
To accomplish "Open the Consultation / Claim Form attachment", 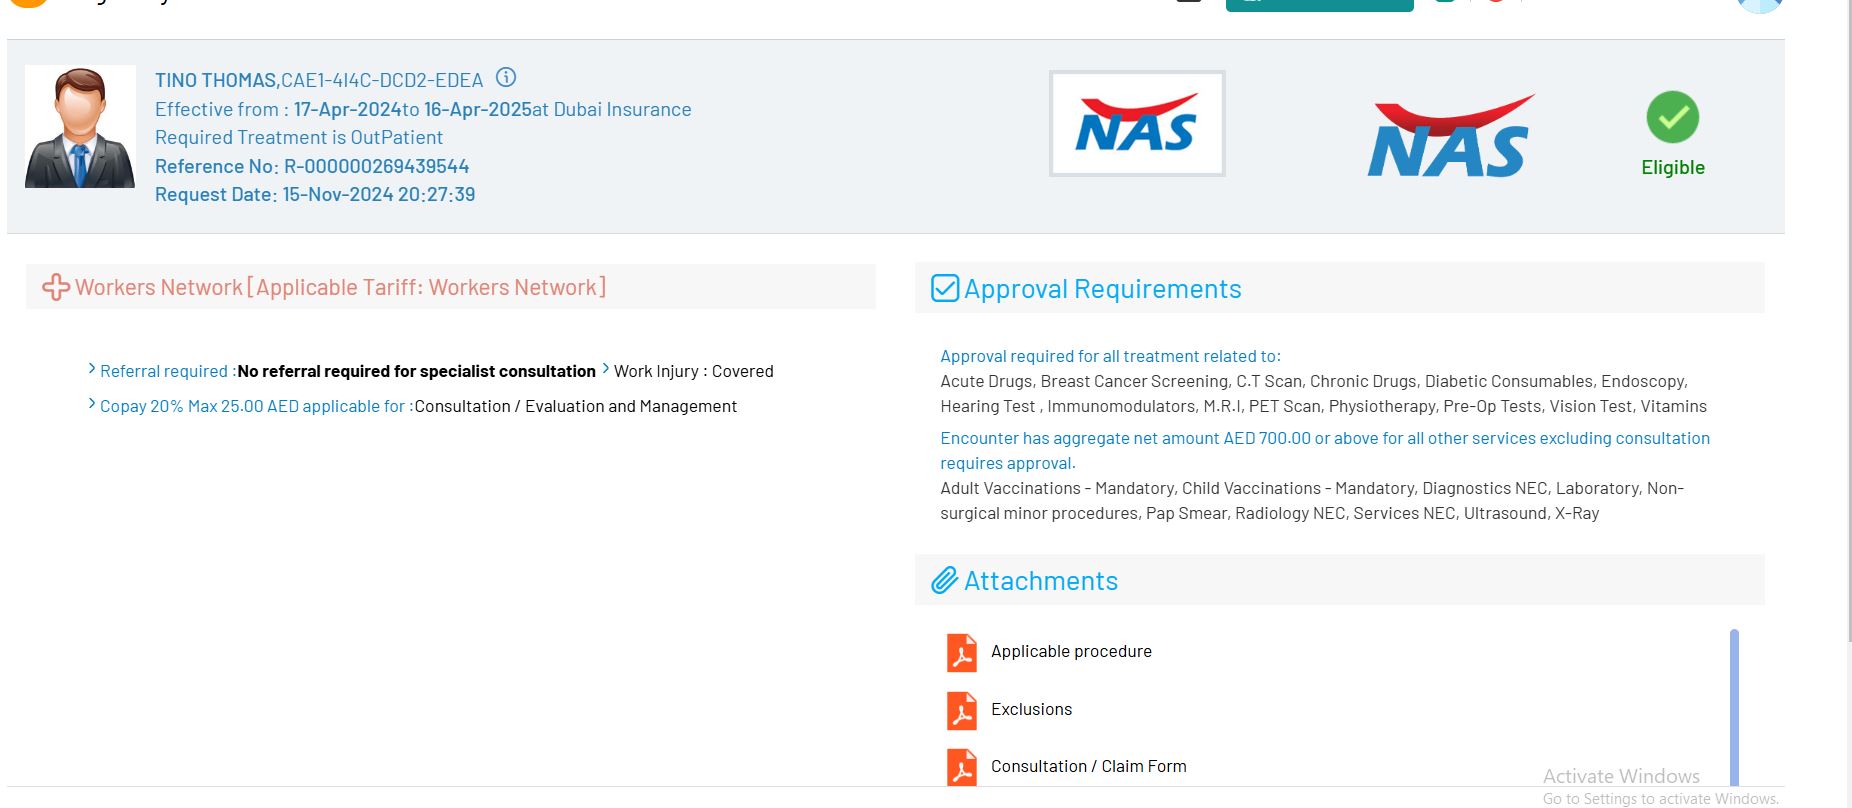I will (1088, 766).
